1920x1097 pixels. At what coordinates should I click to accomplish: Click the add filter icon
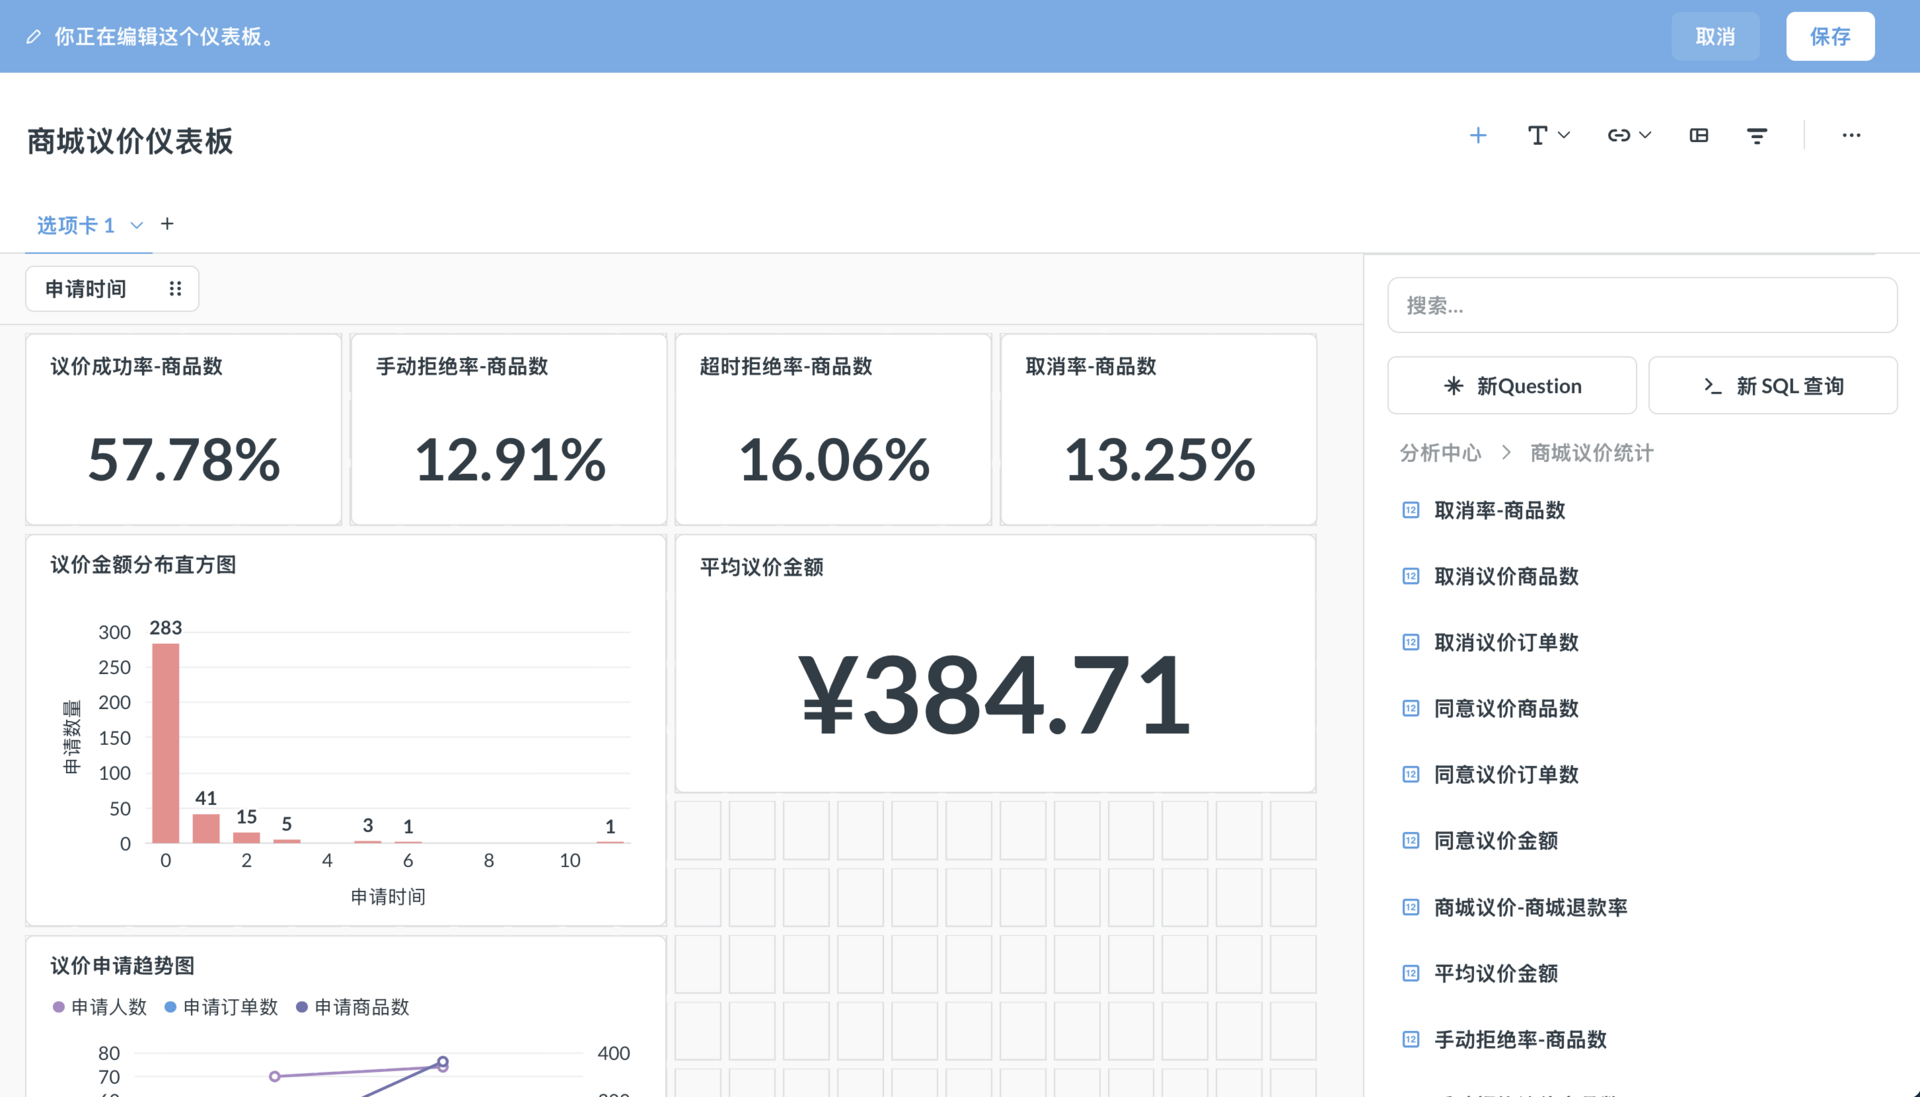1756,135
